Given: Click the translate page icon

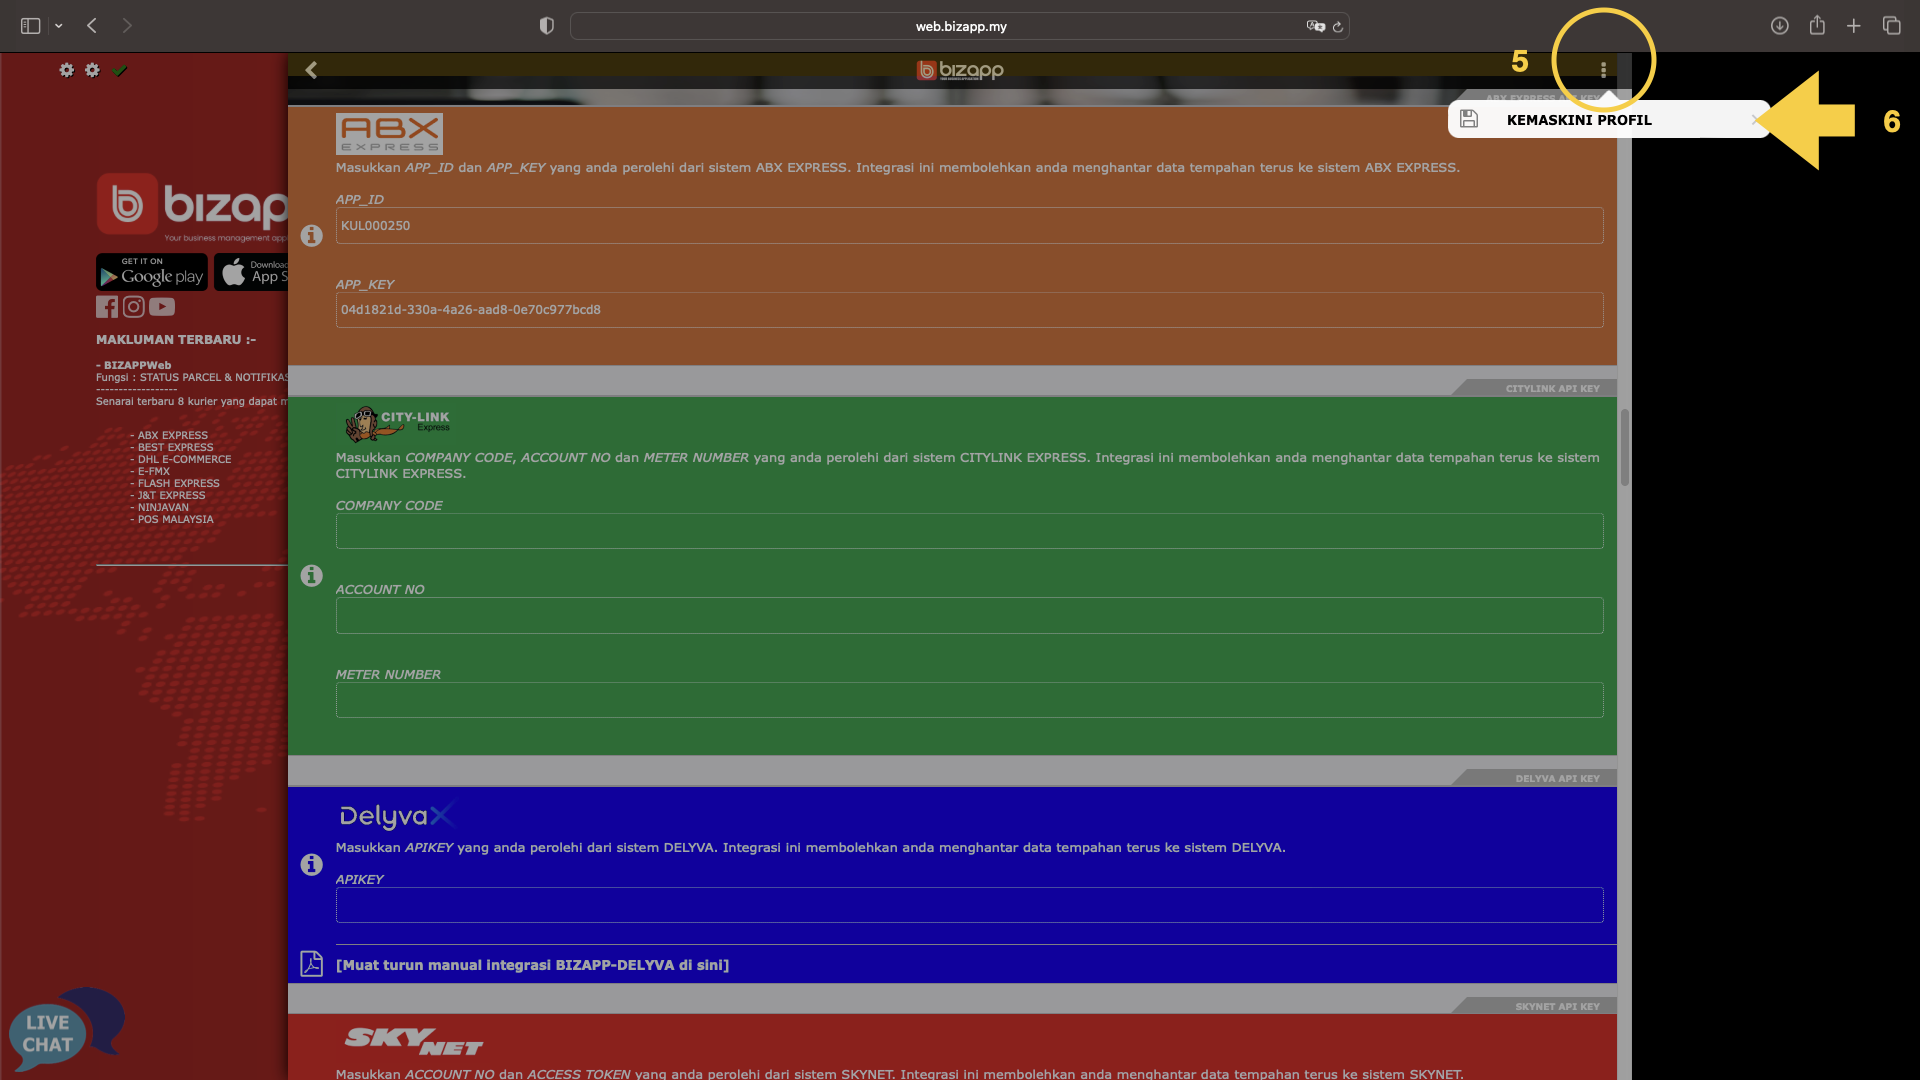Looking at the screenshot, I should [1315, 26].
